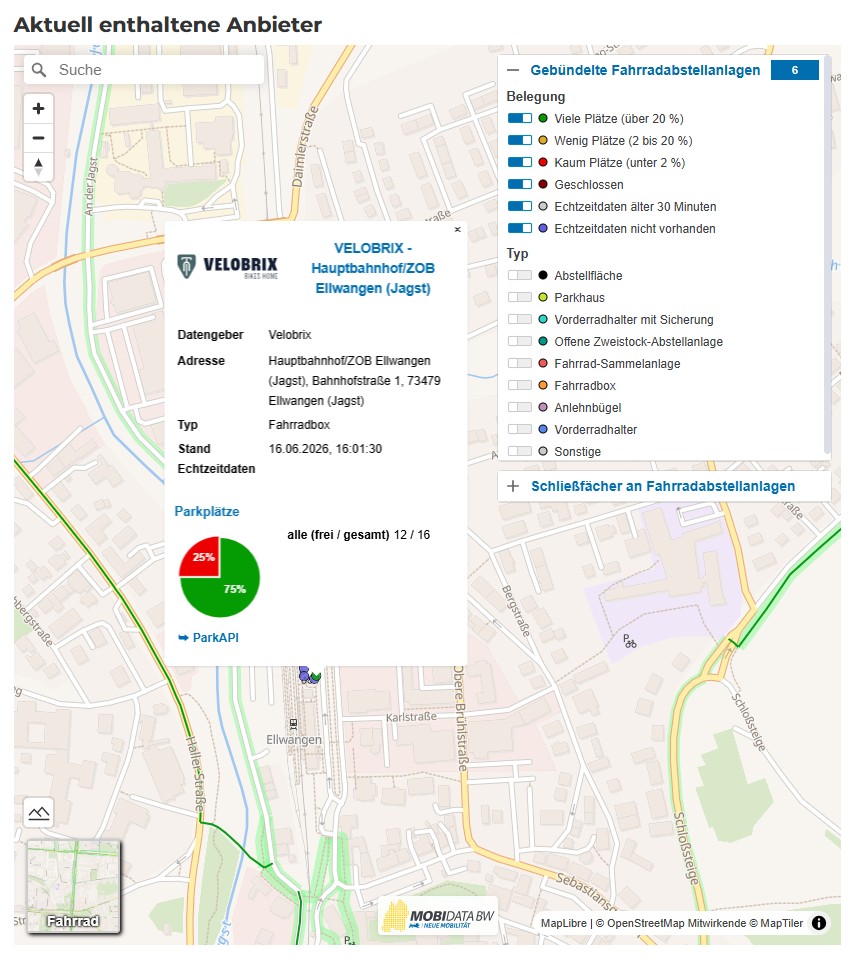Click red 25% pie chart segment
The width and height of the screenshot is (848, 961).
coord(201,556)
